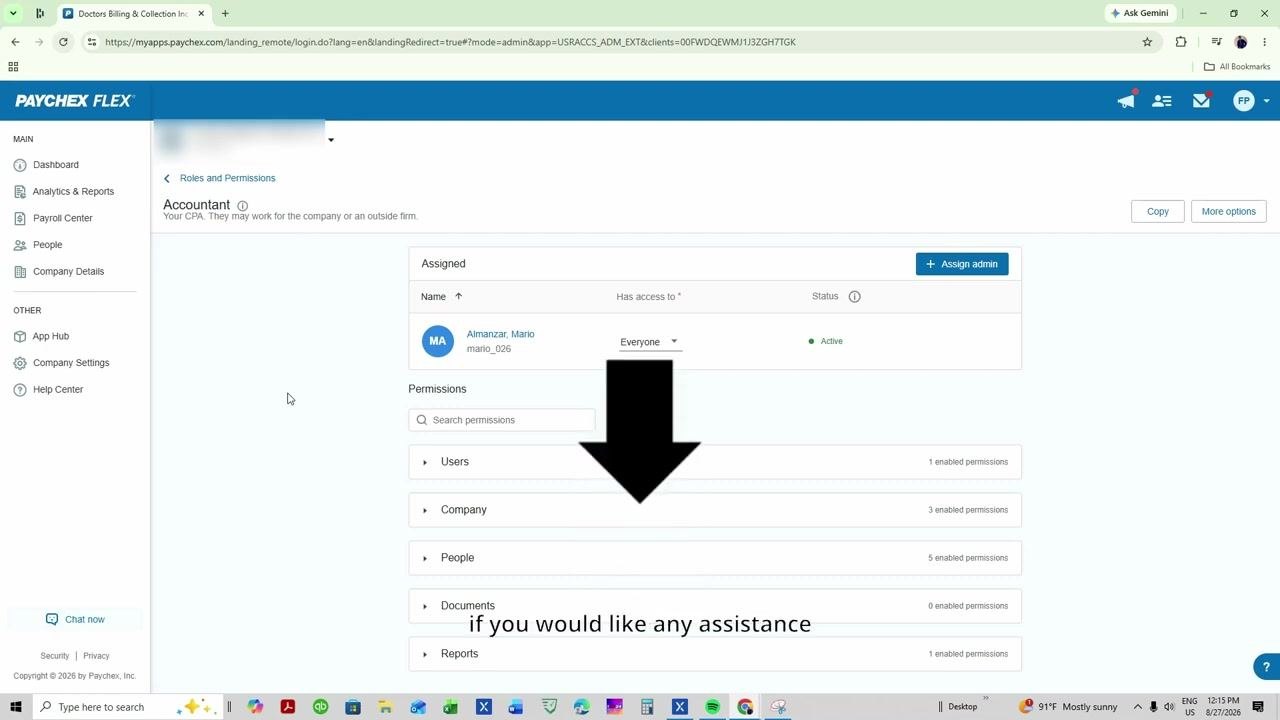Image resolution: width=1280 pixels, height=720 pixels.
Task: Bookmark this page with the star icon
Action: [1147, 42]
